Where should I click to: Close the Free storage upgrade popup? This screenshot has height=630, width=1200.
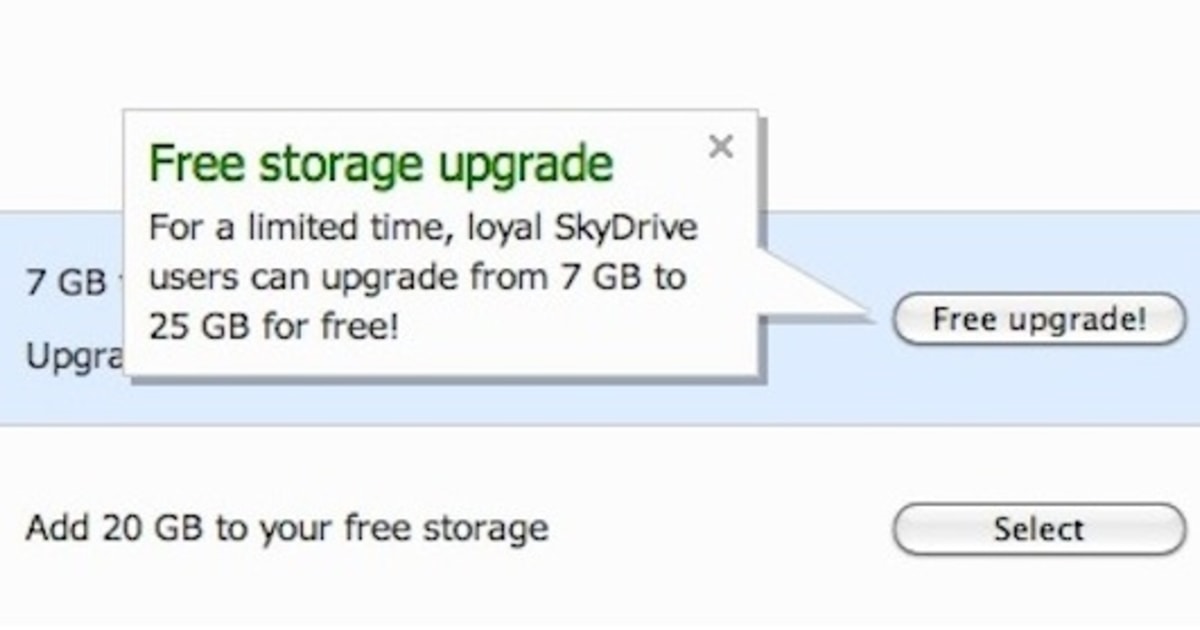720,147
